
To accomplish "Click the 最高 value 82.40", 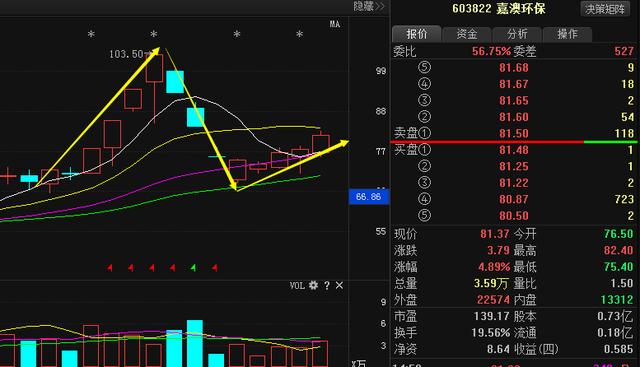I will 618,250.
